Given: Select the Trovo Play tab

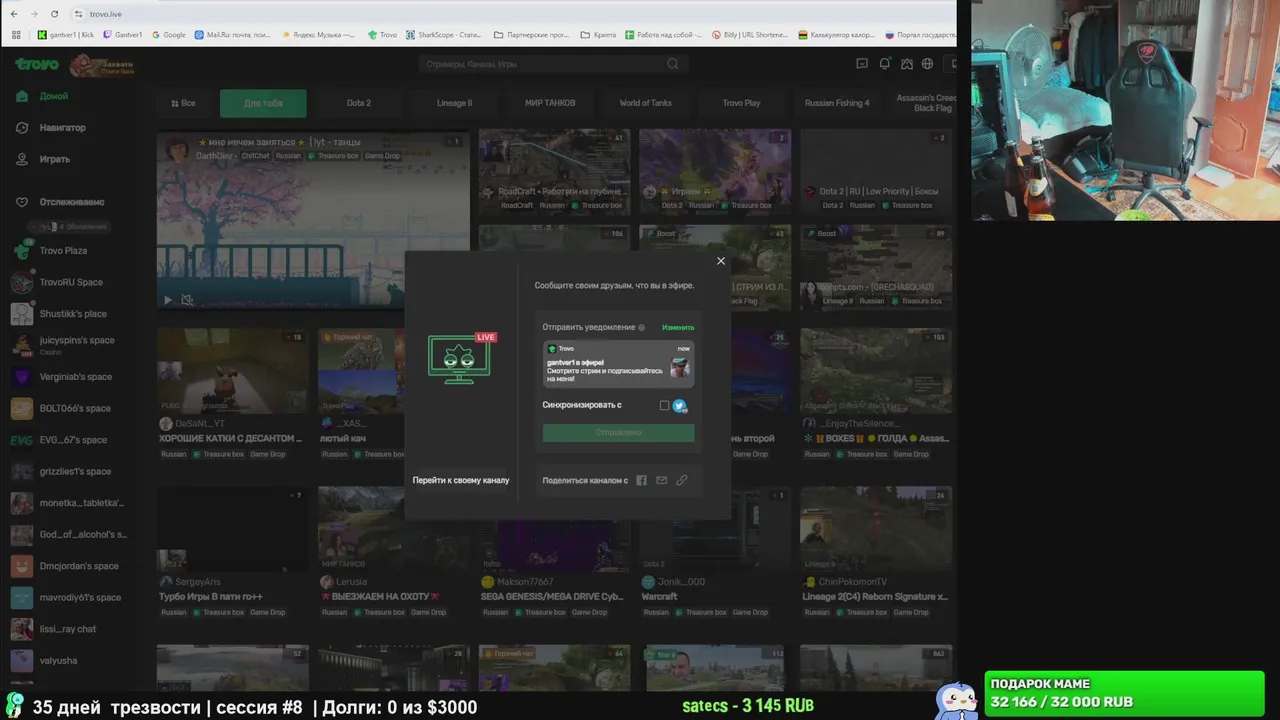Looking at the screenshot, I should click(741, 103).
